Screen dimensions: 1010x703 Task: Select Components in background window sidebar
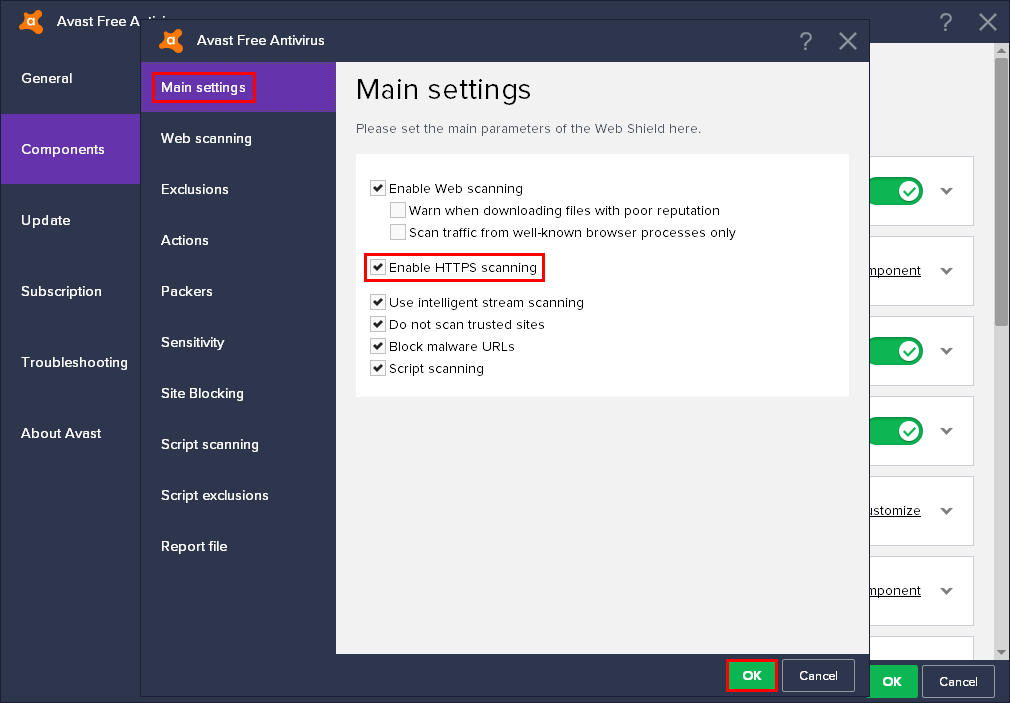pos(70,149)
